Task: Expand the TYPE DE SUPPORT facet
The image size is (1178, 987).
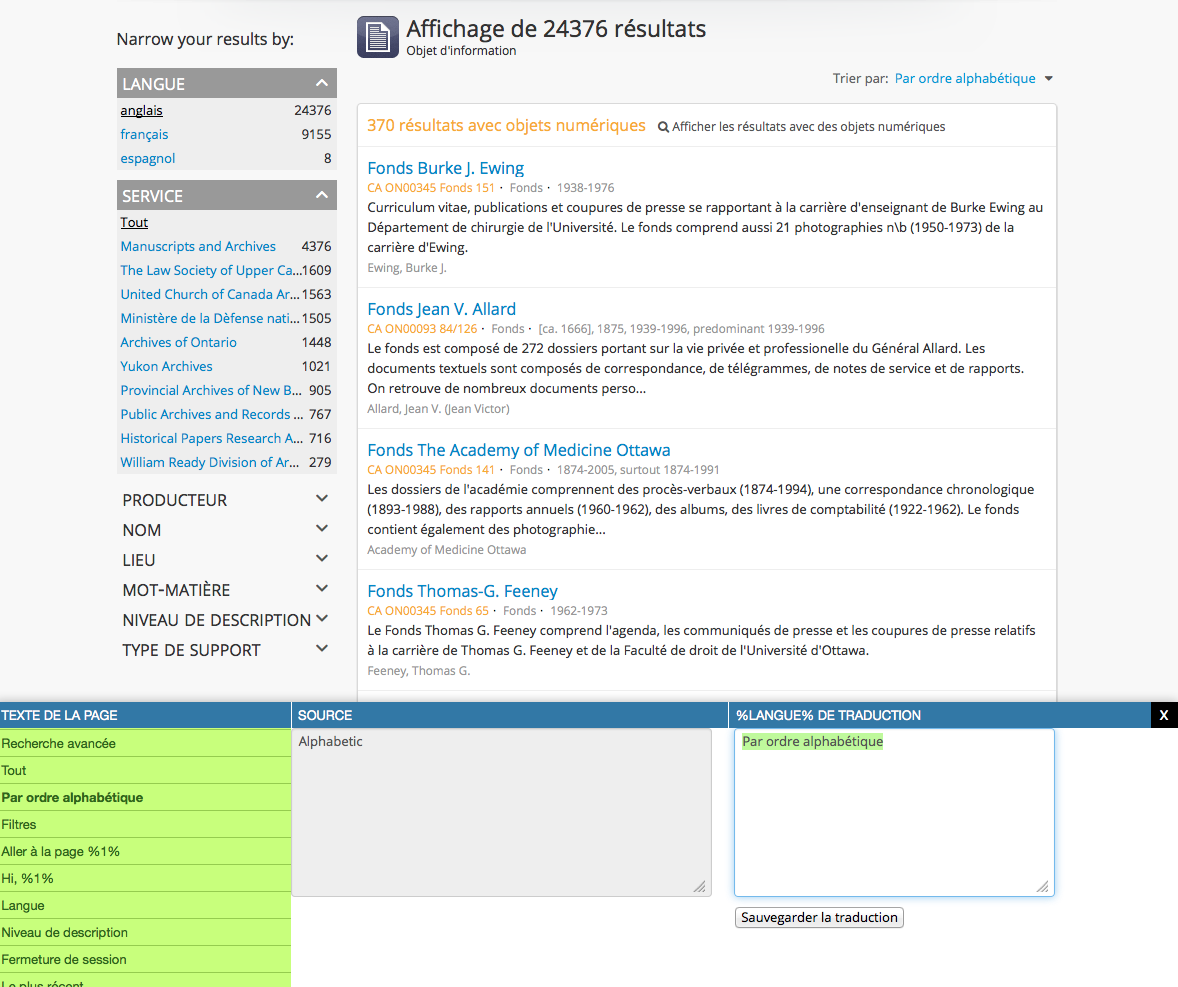Action: point(321,649)
